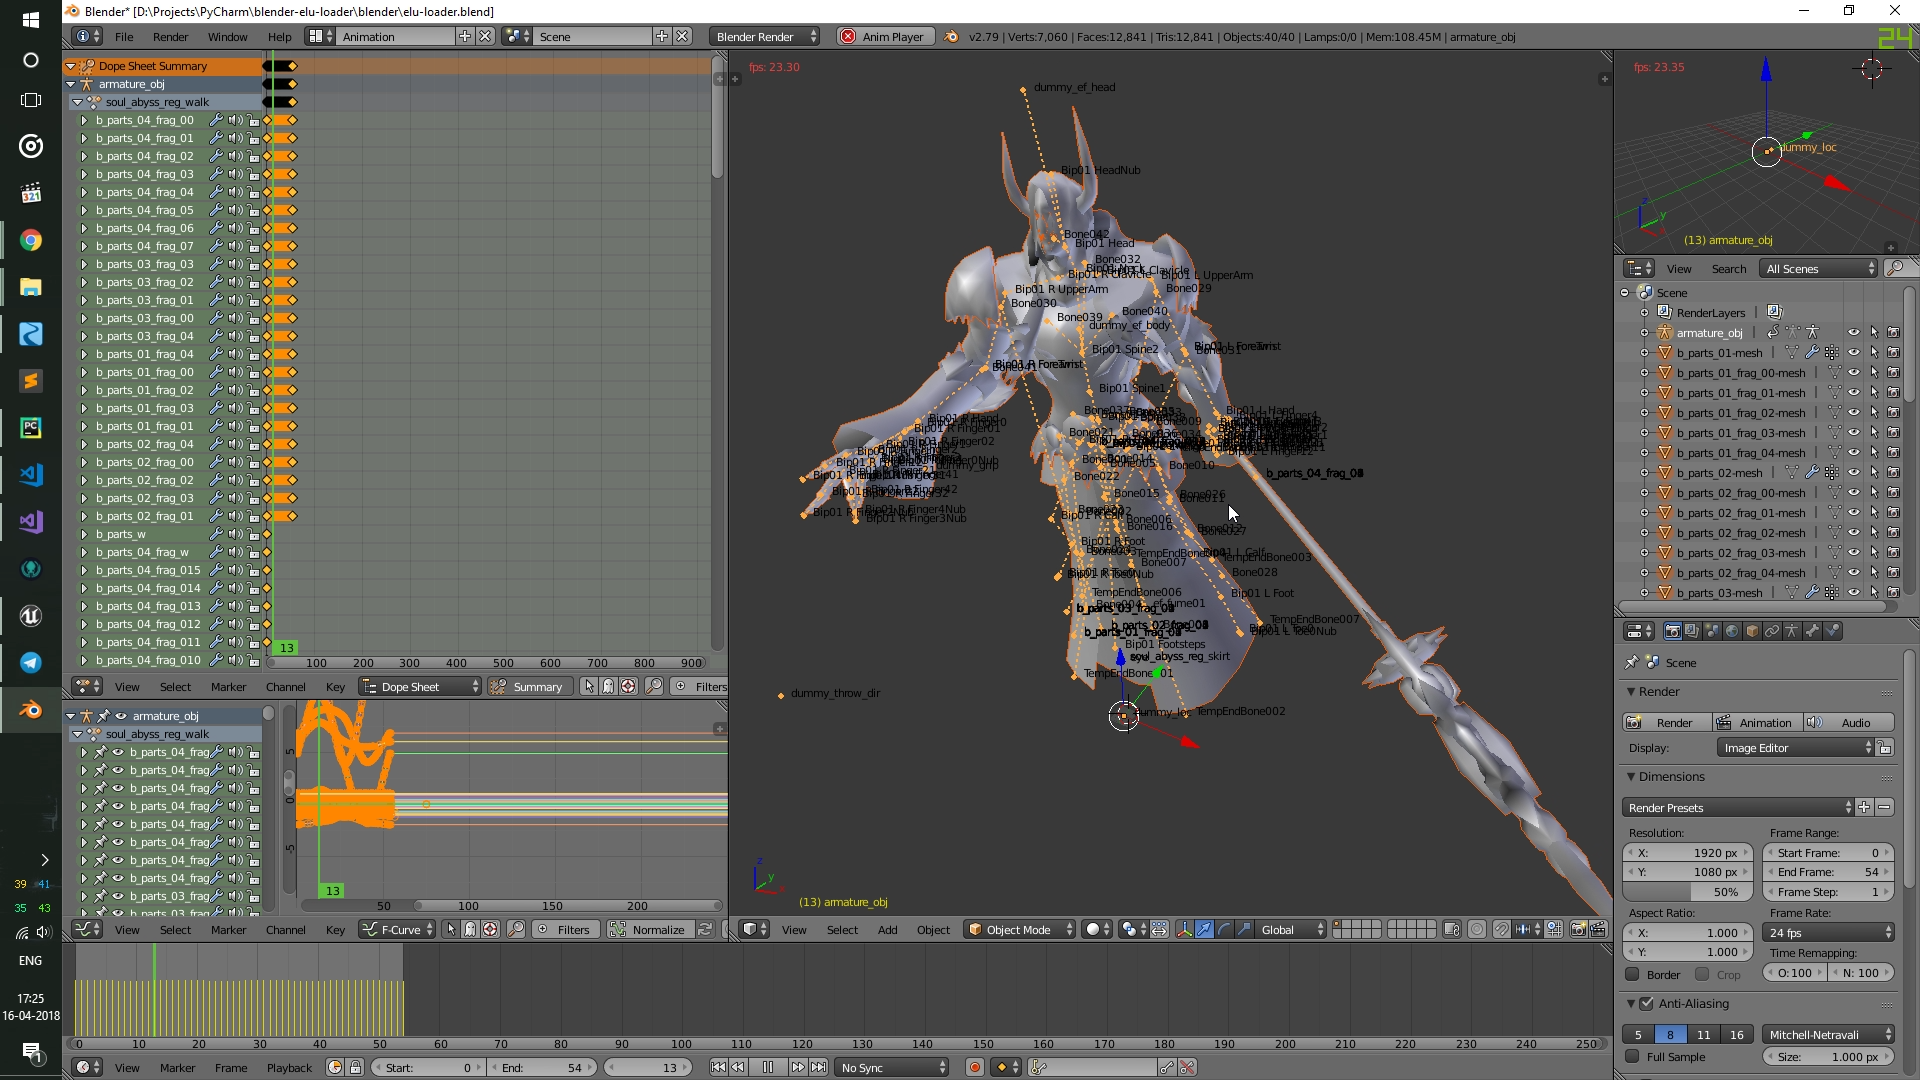Hide b_parts_01-mesh via its eye icon
The width and height of the screenshot is (1920, 1080).
(1853, 352)
